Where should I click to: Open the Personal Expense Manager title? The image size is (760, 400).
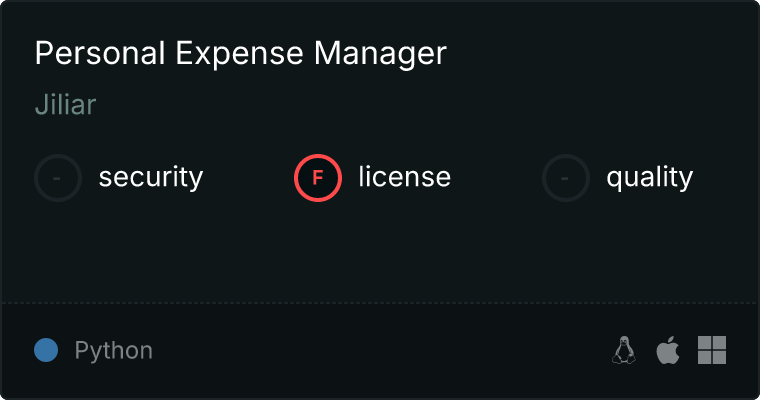point(240,54)
